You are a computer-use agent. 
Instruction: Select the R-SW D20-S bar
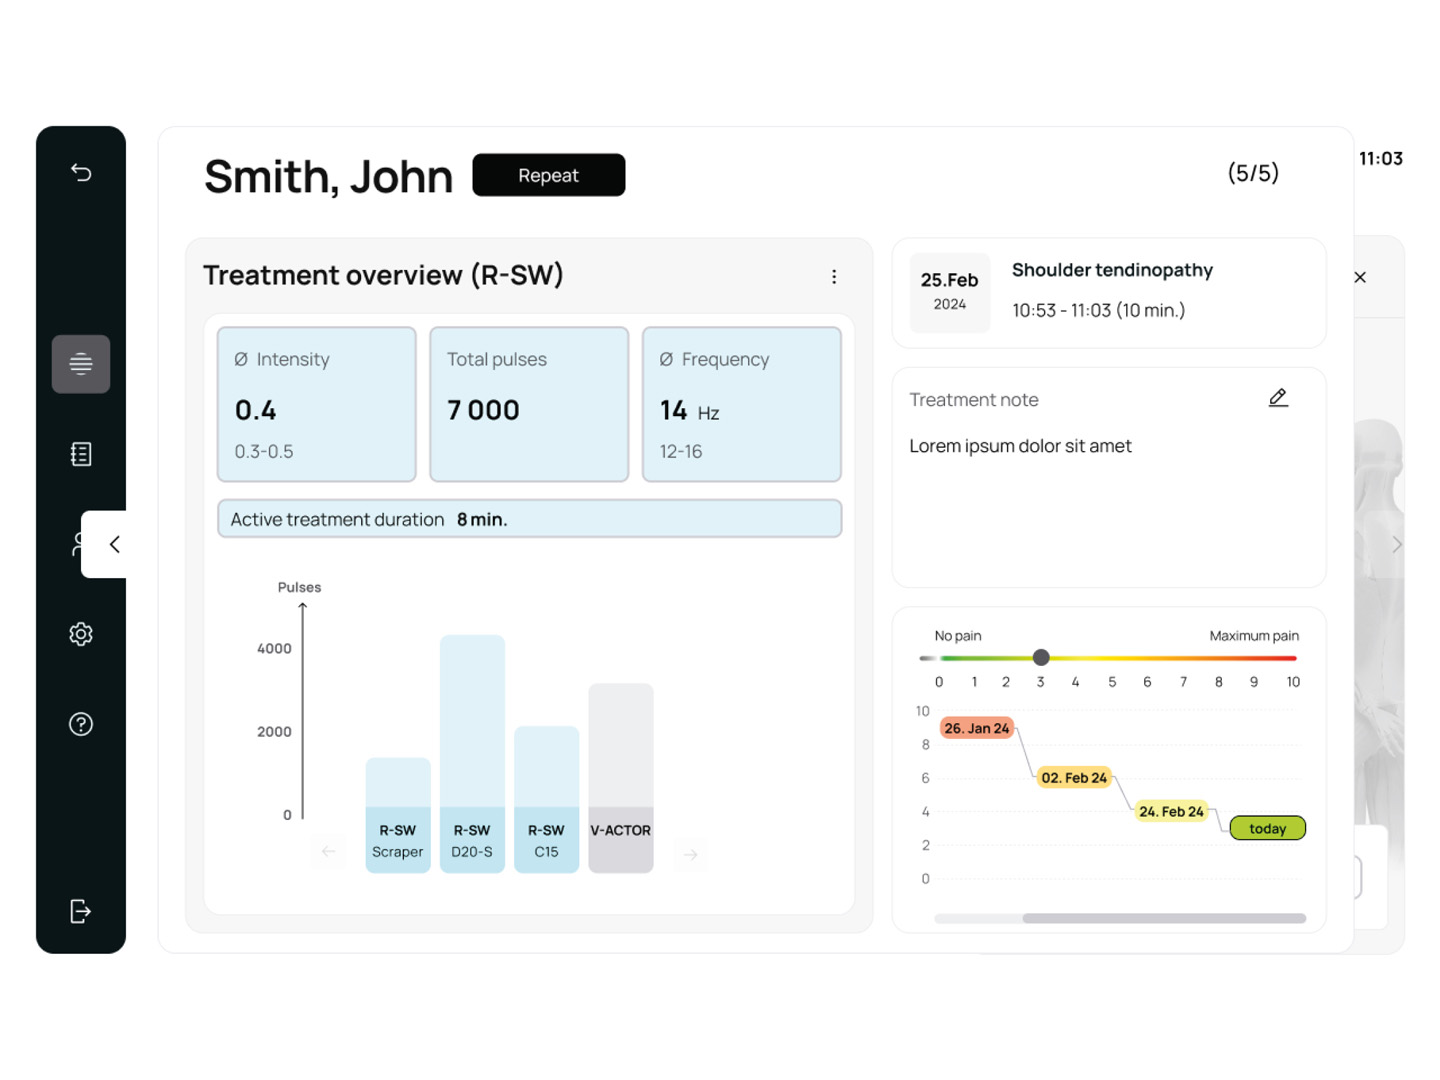[x=472, y=755]
